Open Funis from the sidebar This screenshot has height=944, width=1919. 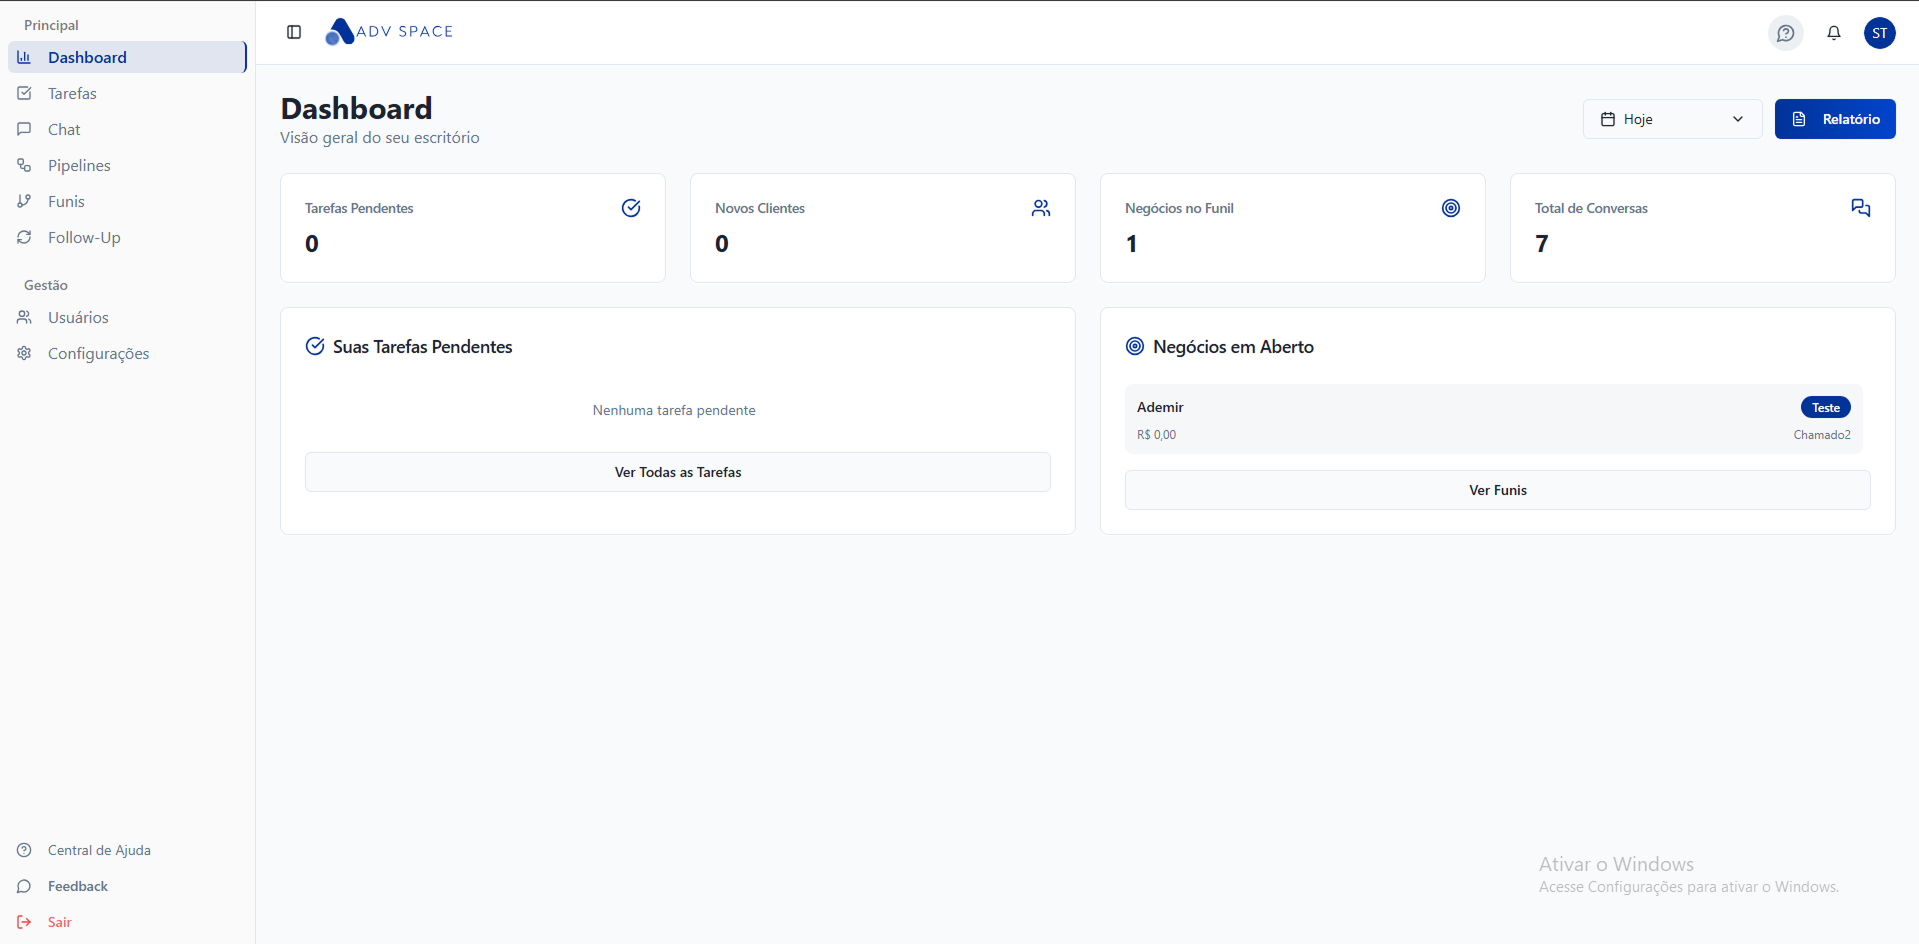127,201
